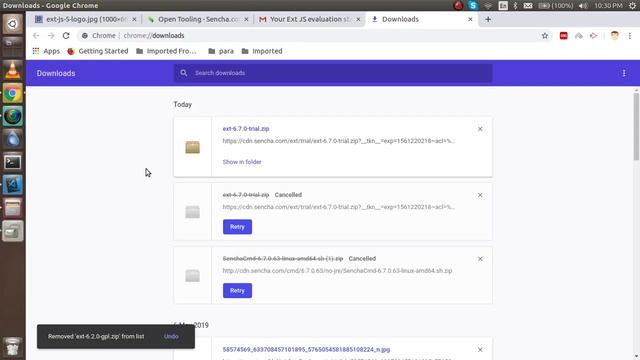Click the search magnifier icon in Downloads
Viewport: 640px width, 360px height.
point(184,73)
